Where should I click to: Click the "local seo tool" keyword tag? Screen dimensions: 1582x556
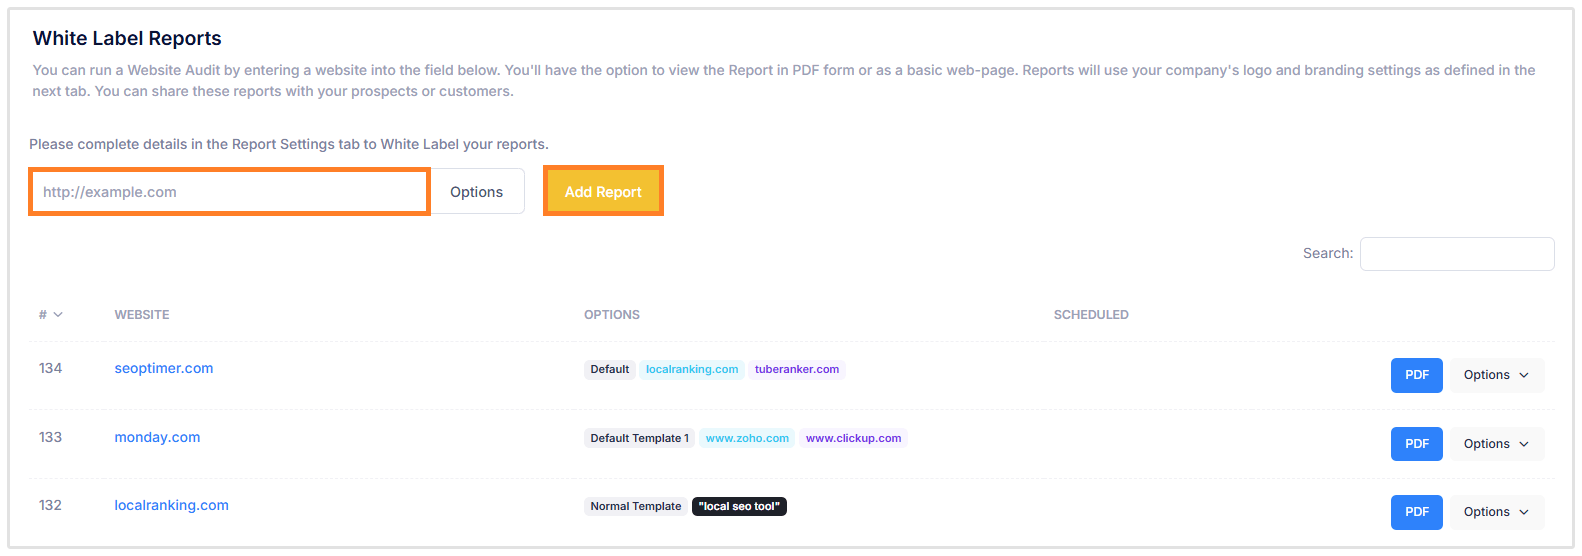coord(739,506)
